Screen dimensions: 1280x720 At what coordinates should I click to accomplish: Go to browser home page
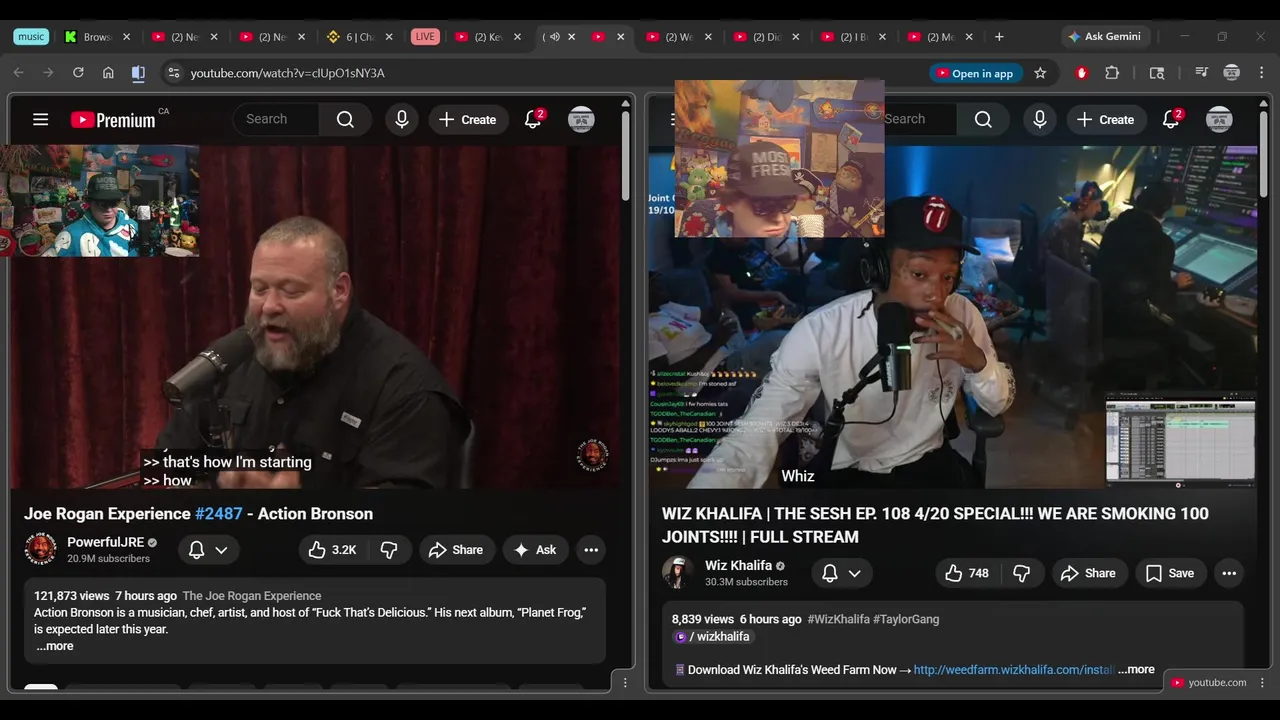(108, 73)
